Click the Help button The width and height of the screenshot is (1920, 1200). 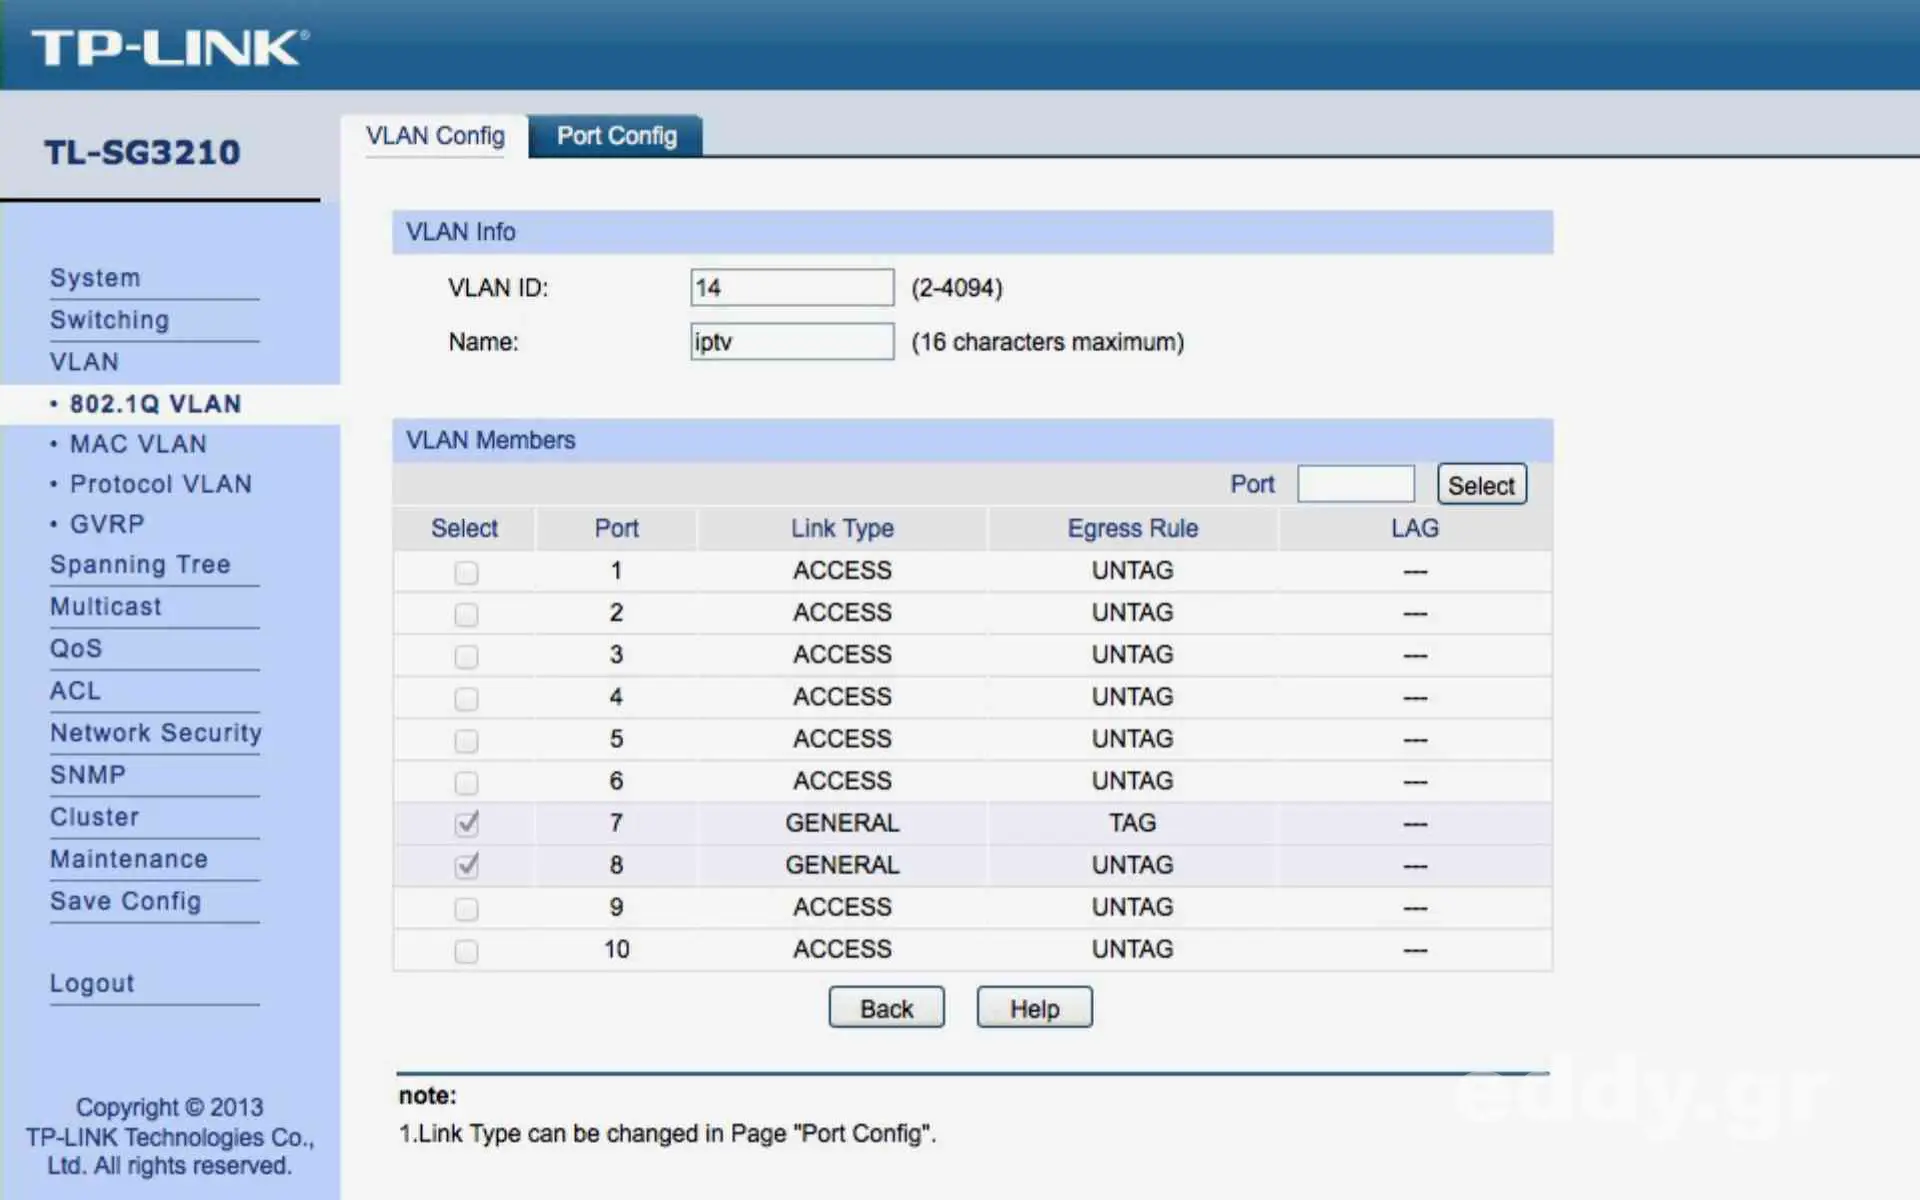click(x=1034, y=1008)
